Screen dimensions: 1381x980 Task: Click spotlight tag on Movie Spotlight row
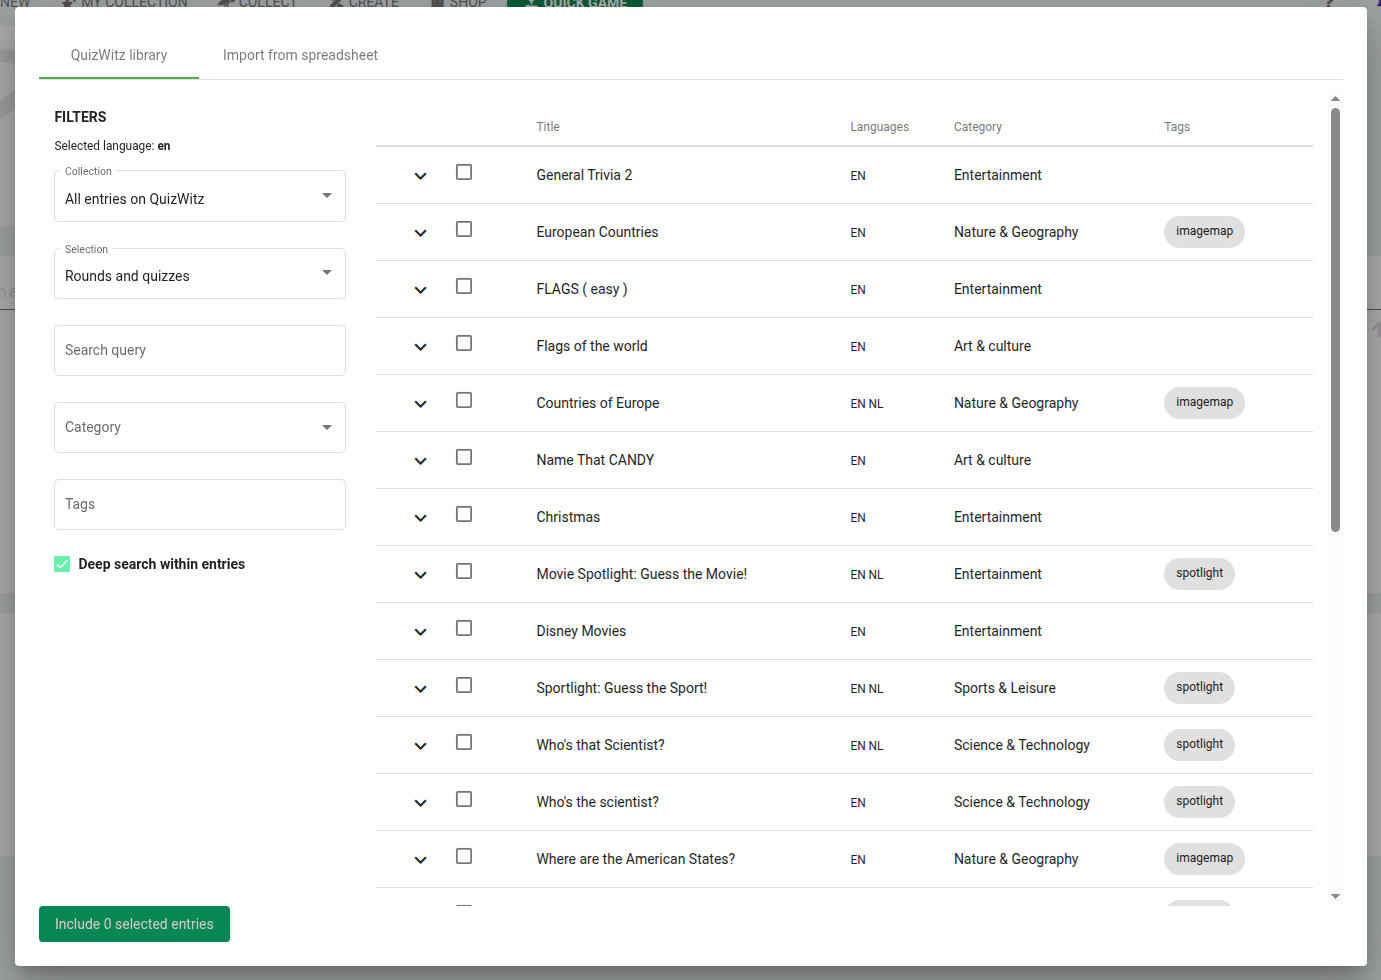click(x=1199, y=574)
